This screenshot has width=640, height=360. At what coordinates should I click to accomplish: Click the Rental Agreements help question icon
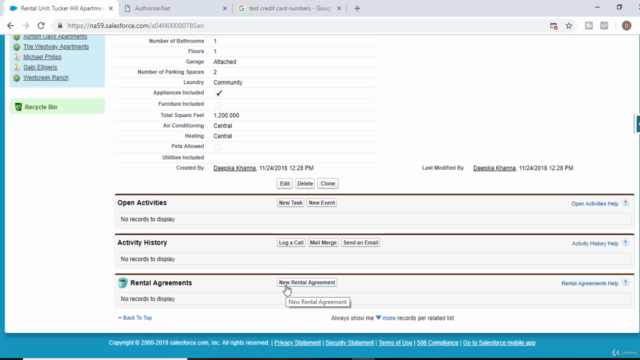(x=625, y=283)
